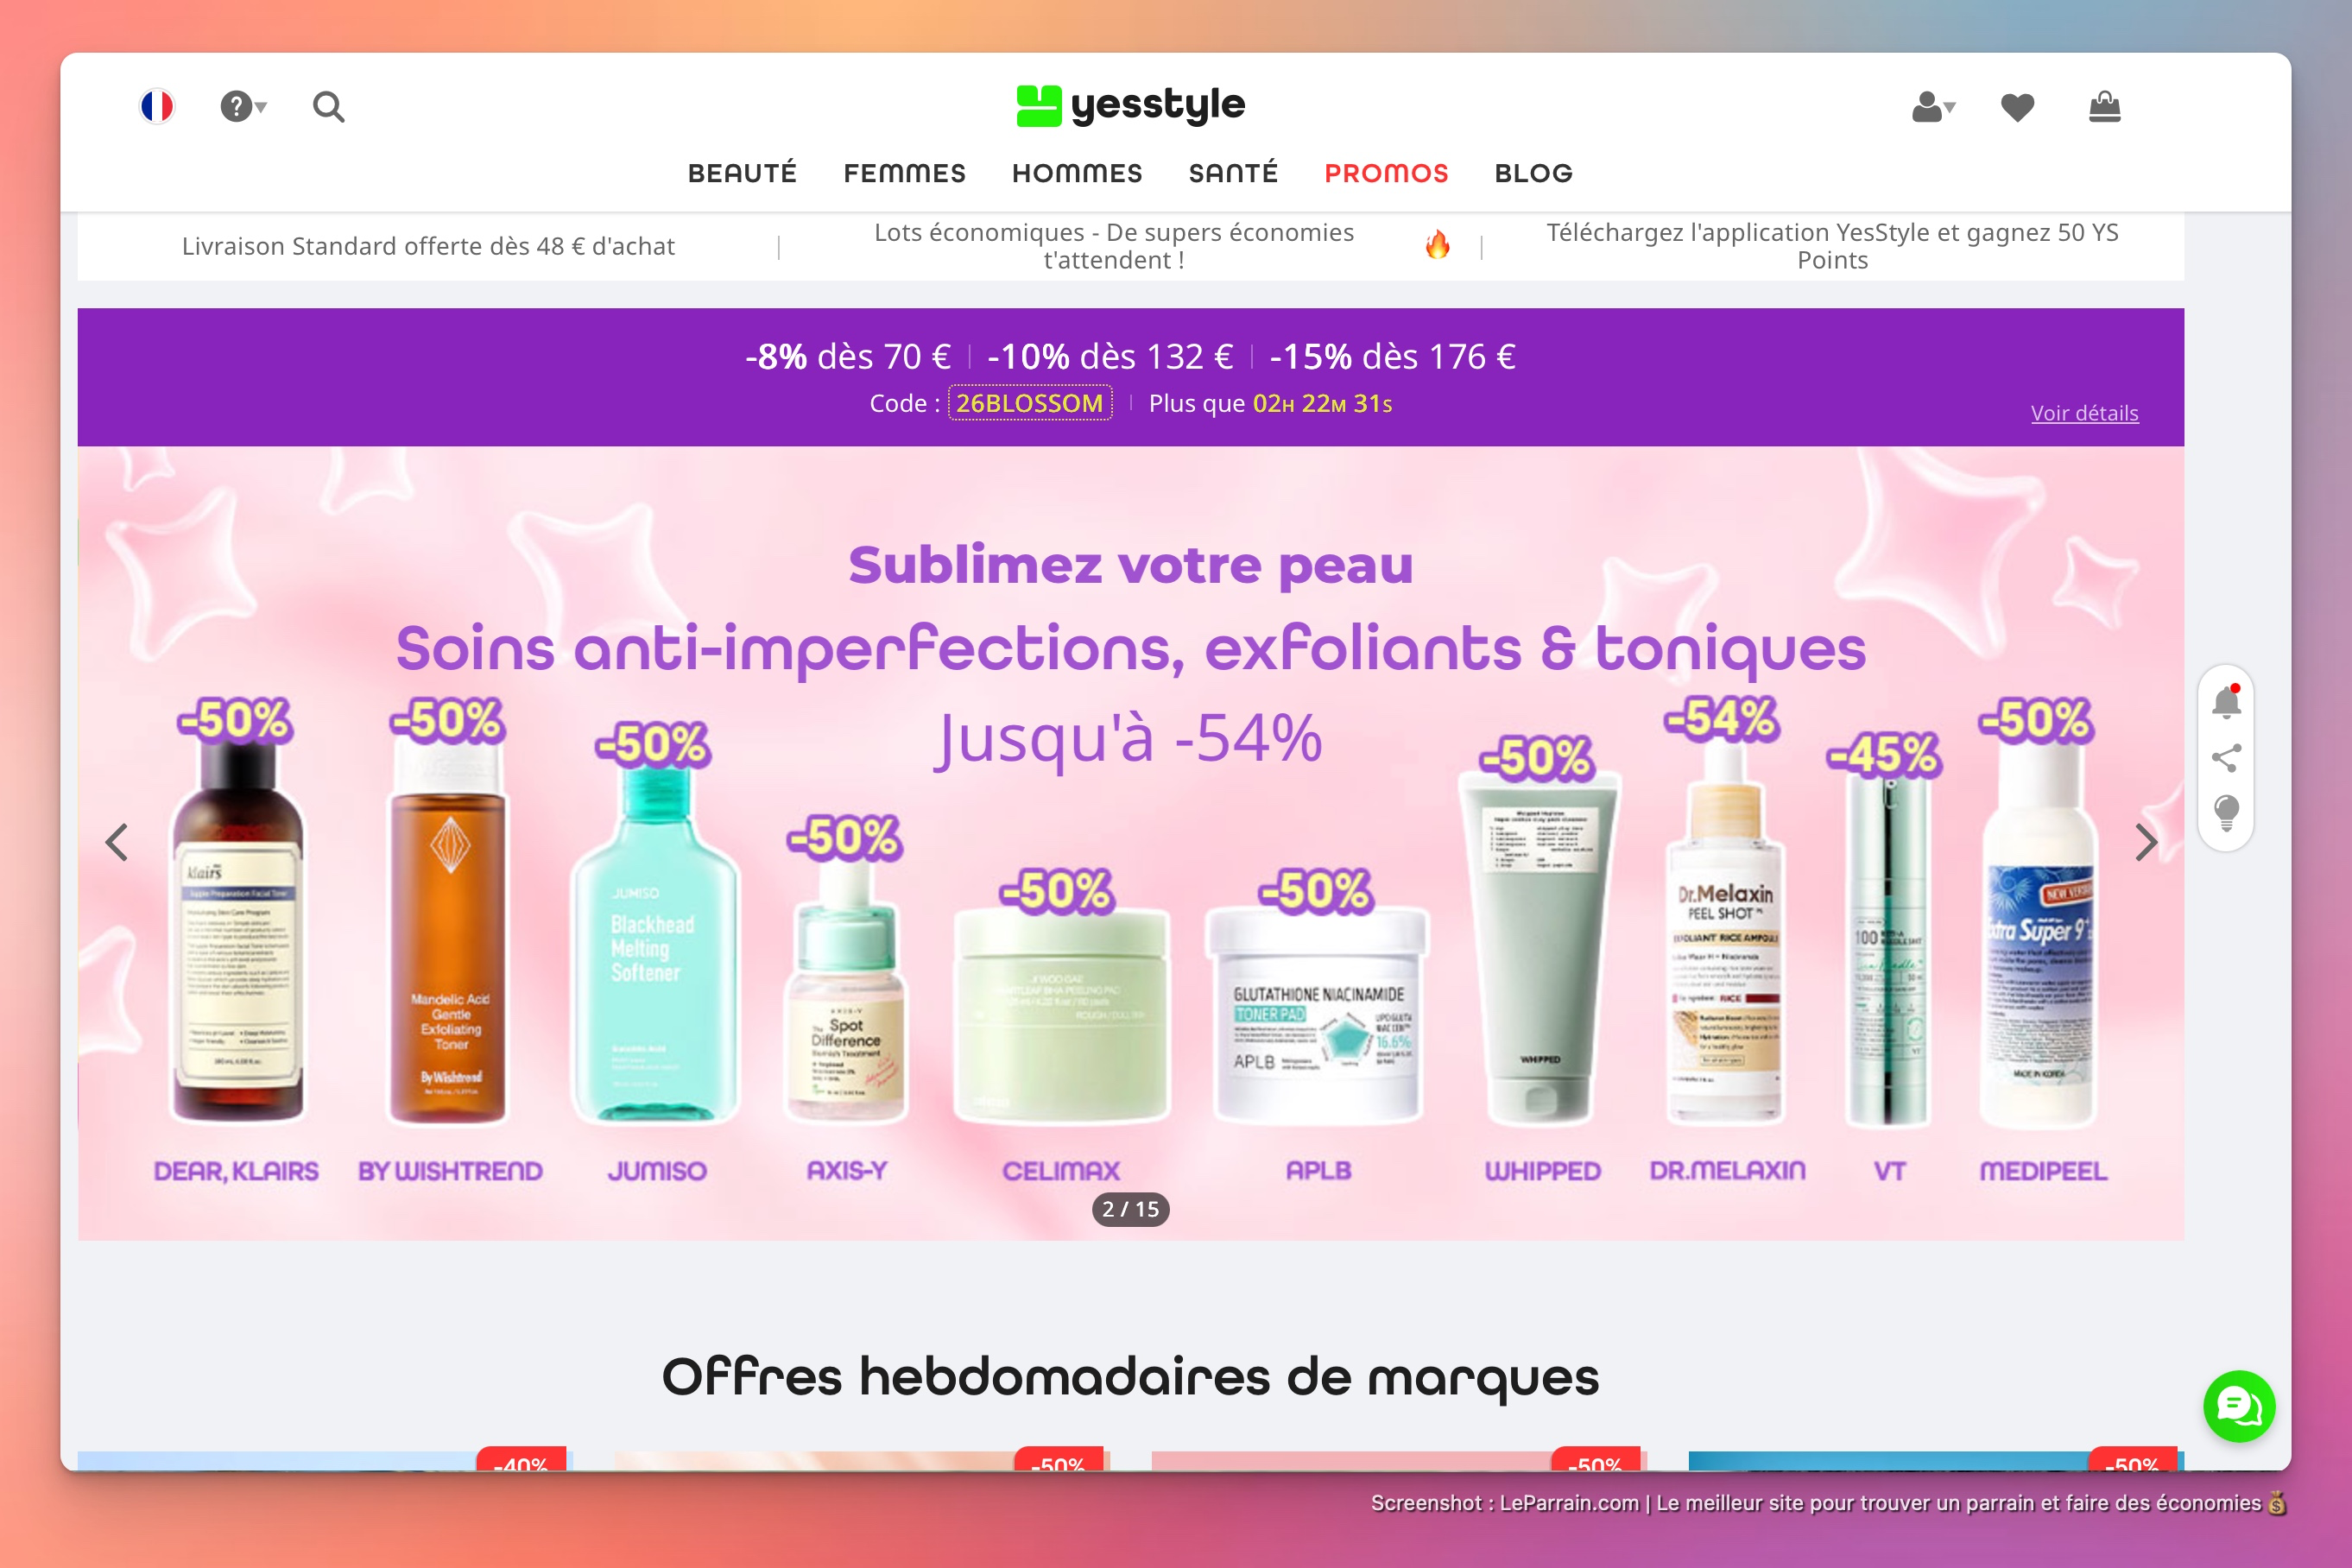The width and height of the screenshot is (2352, 1568).
Task: Click the APLB toner pad product
Action: pyautogui.click(x=1317, y=1015)
